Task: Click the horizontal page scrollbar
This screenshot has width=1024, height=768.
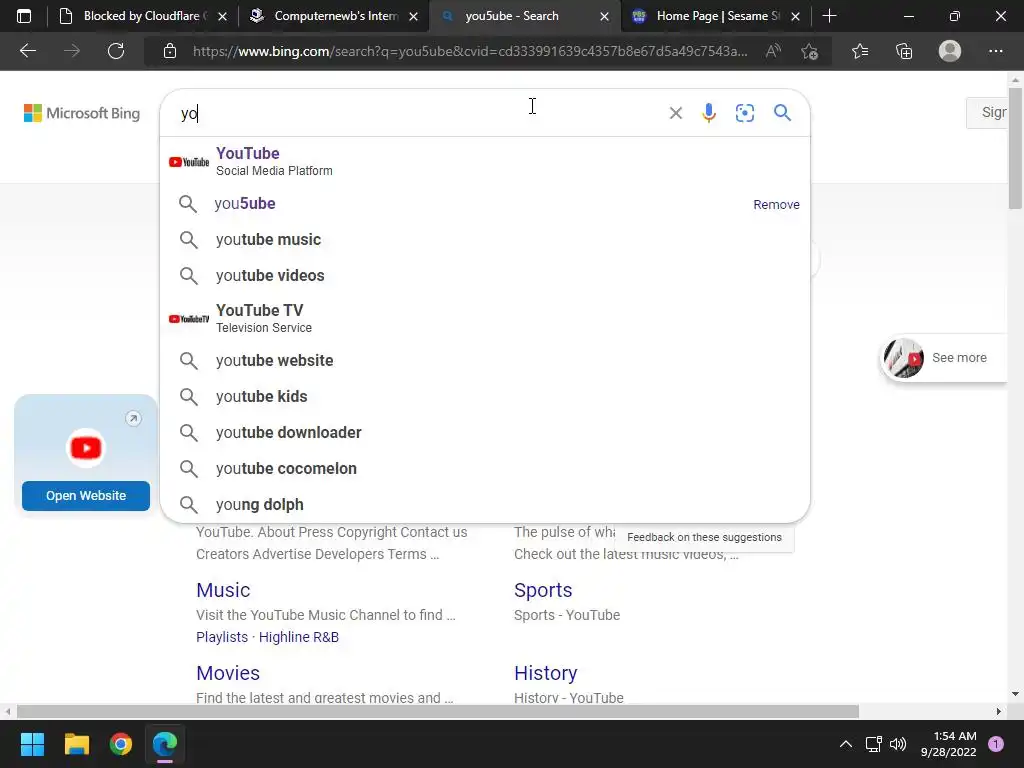Action: tap(438, 711)
